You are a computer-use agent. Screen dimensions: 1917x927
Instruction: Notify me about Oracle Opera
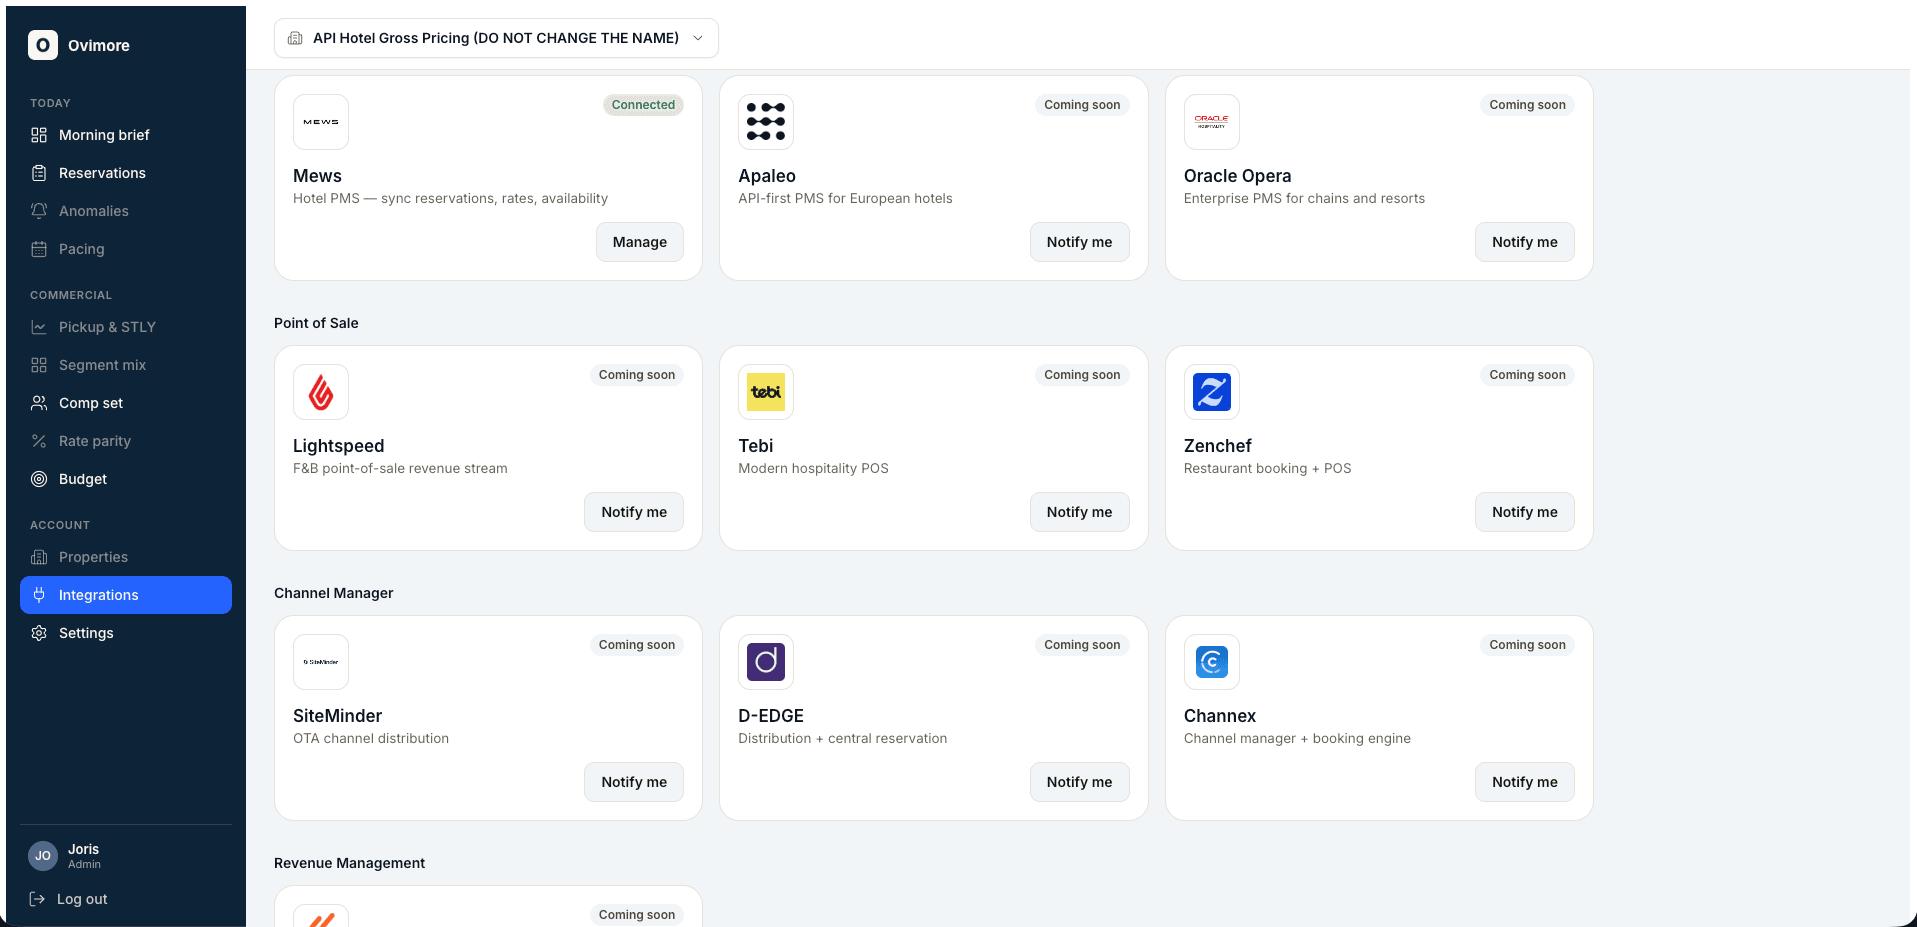pyautogui.click(x=1525, y=242)
